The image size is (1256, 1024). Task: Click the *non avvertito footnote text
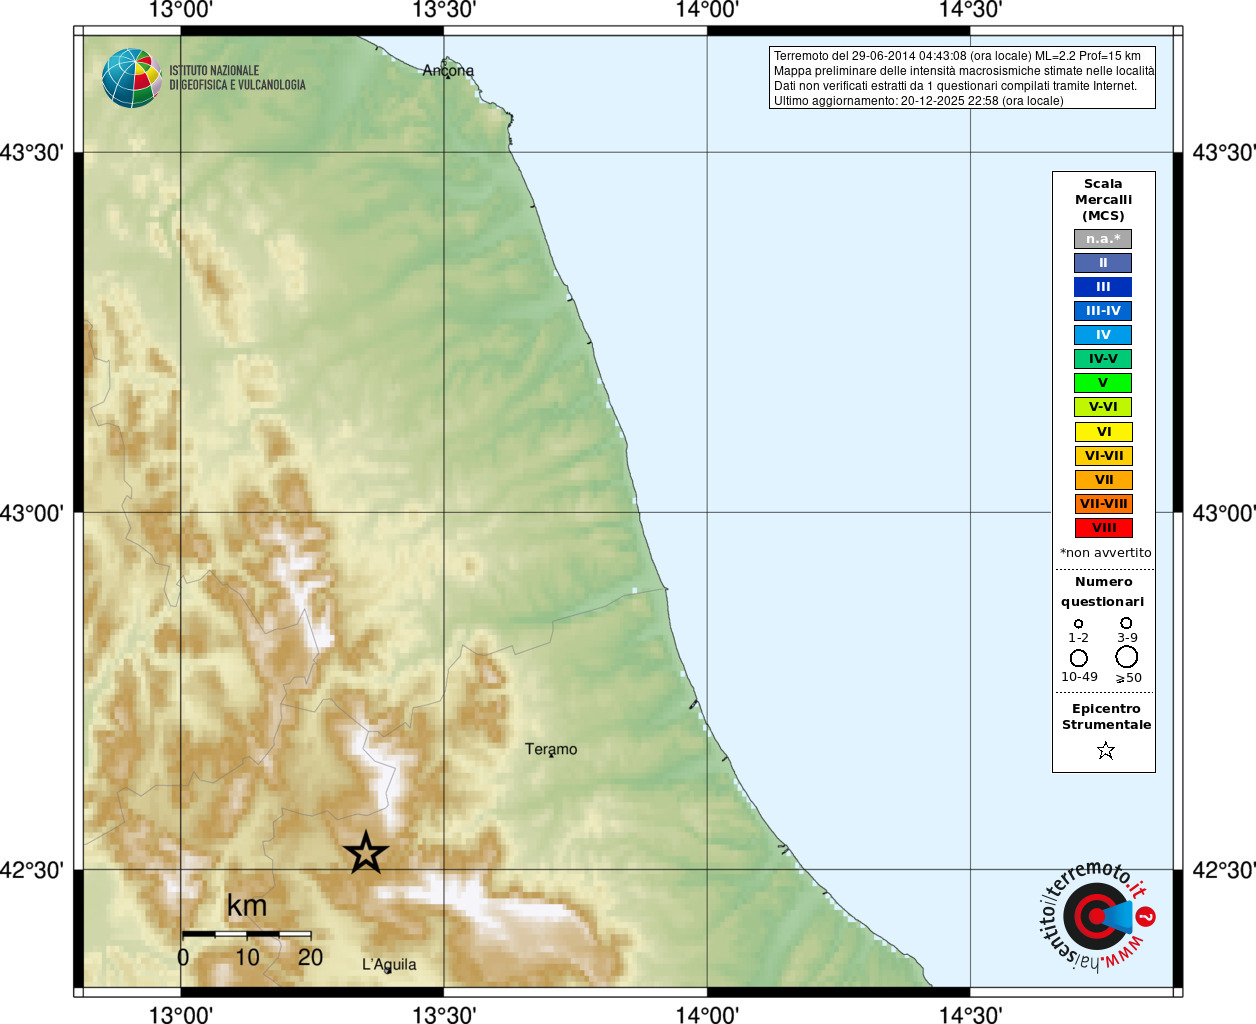point(1105,553)
